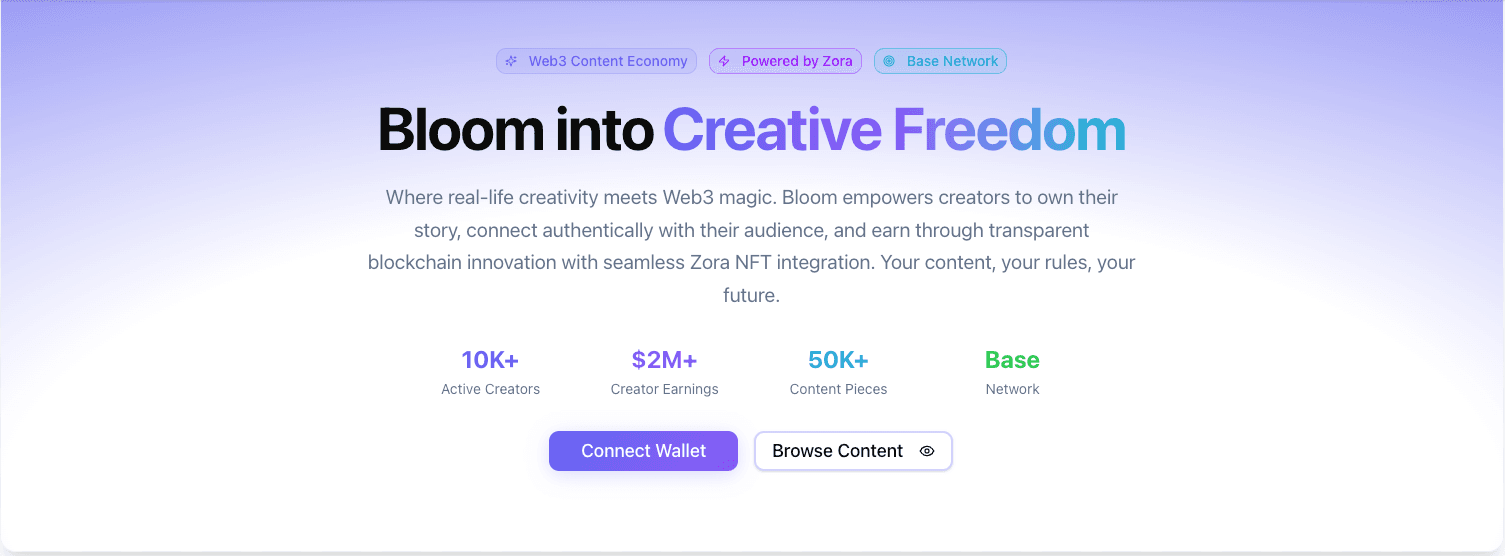The height and width of the screenshot is (556, 1505).
Task: Click the 50K+ statistic number
Action: tap(838, 360)
